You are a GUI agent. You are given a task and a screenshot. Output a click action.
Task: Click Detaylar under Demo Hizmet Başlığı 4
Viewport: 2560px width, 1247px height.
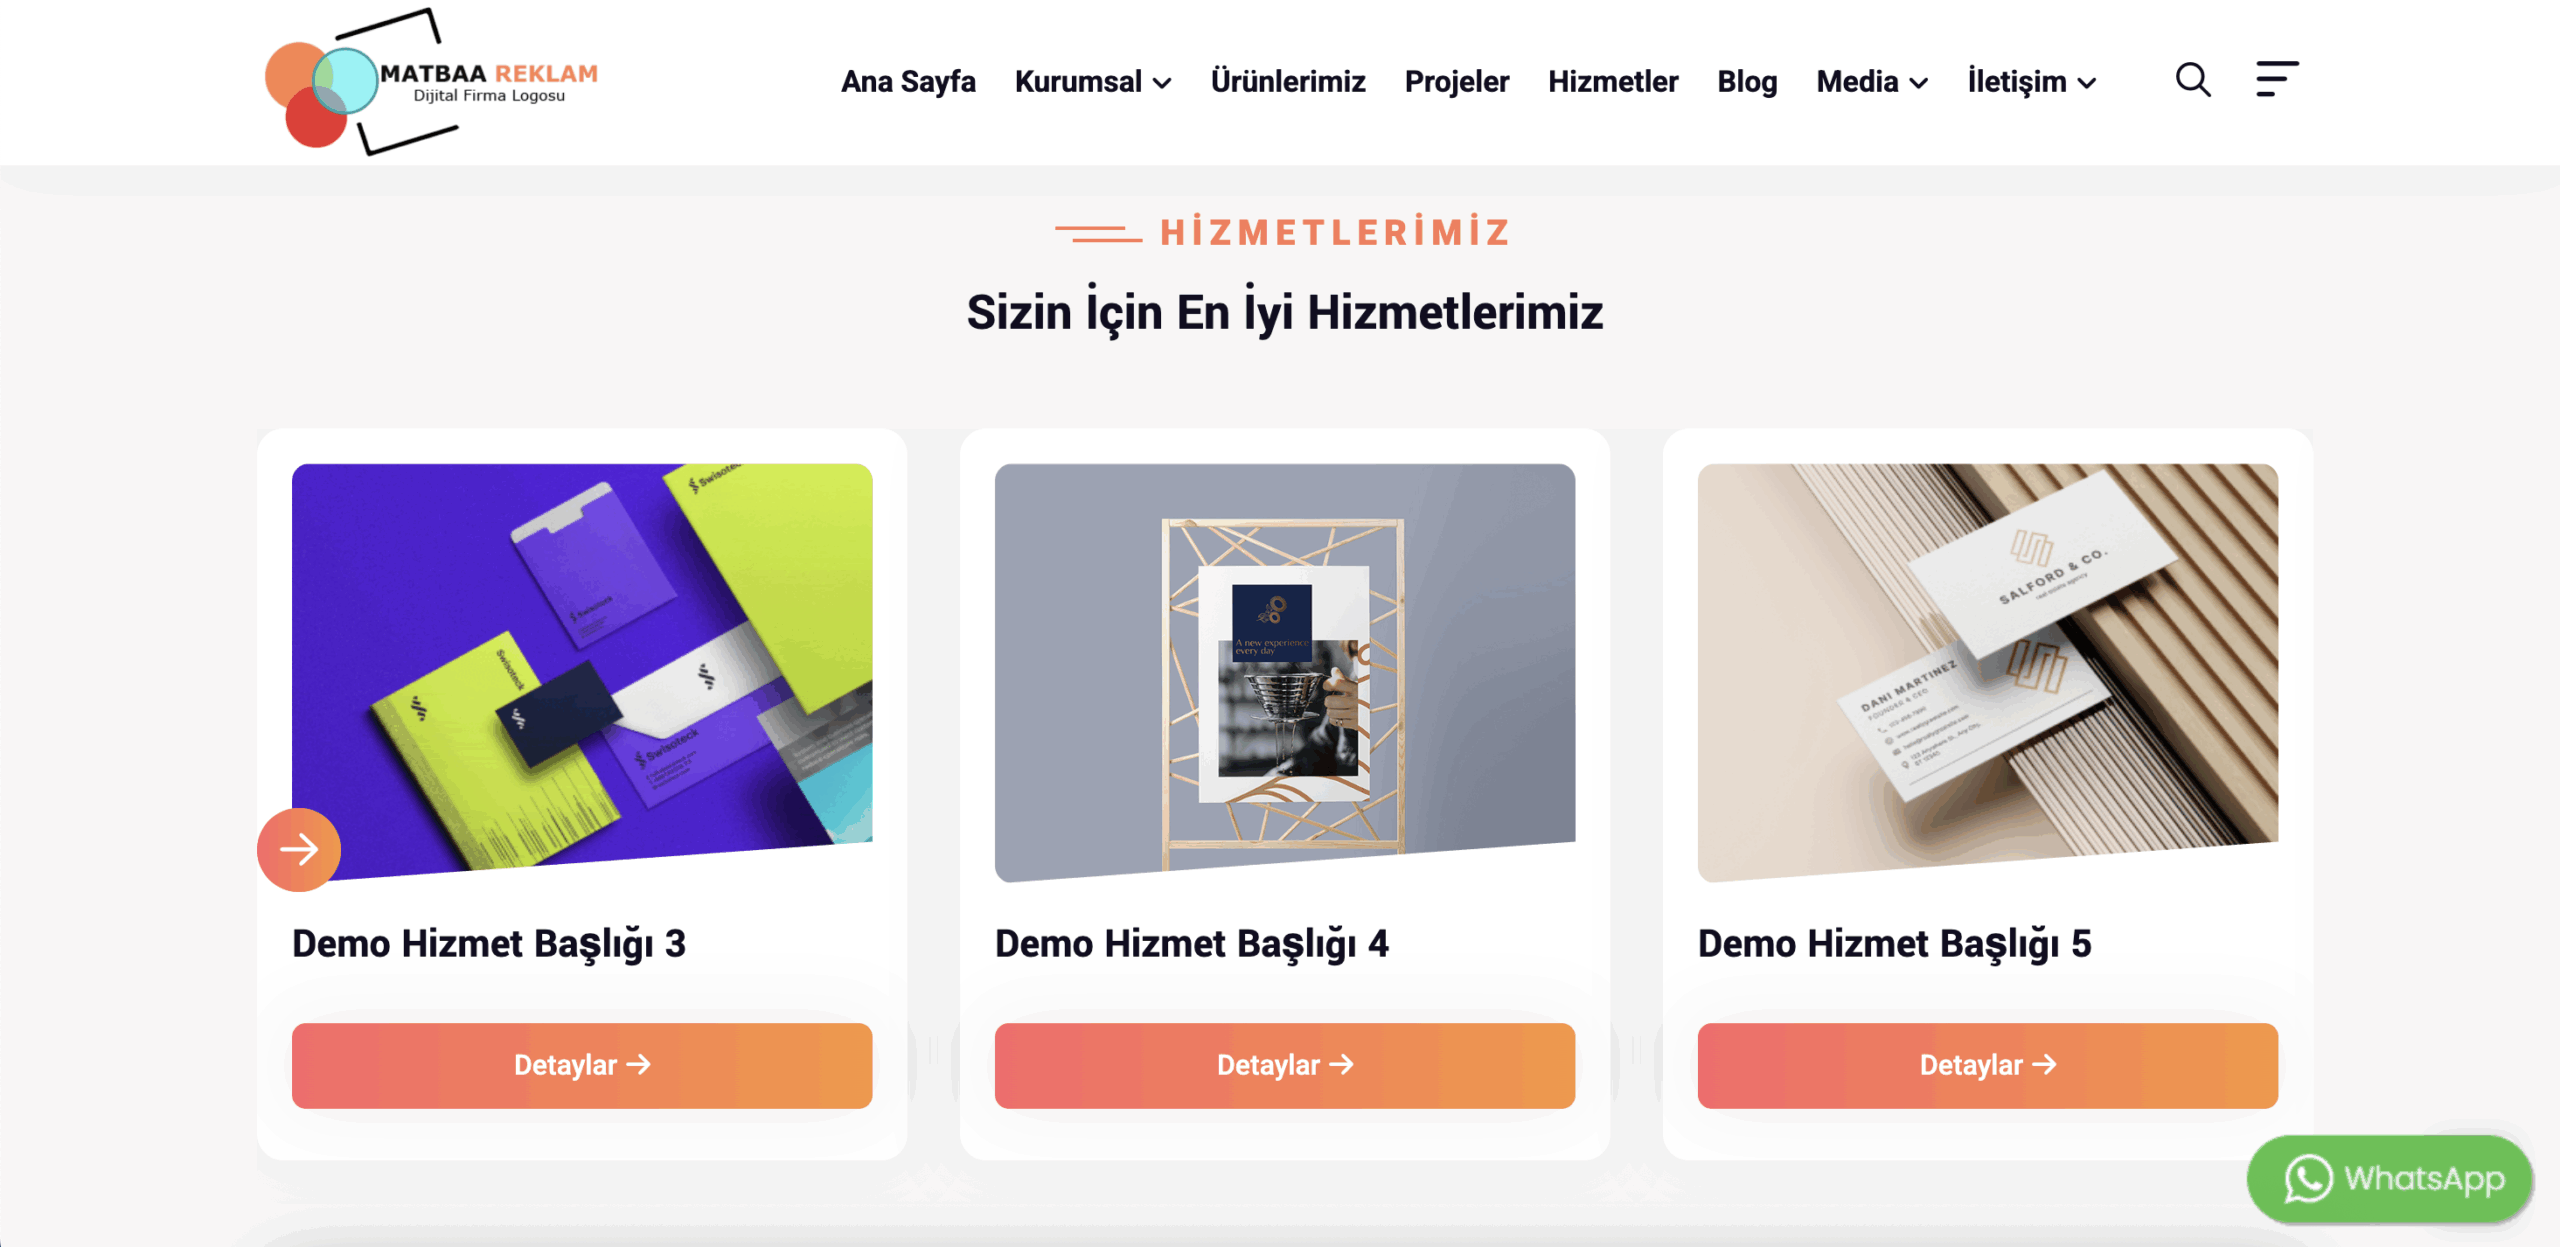[x=1285, y=1065]
